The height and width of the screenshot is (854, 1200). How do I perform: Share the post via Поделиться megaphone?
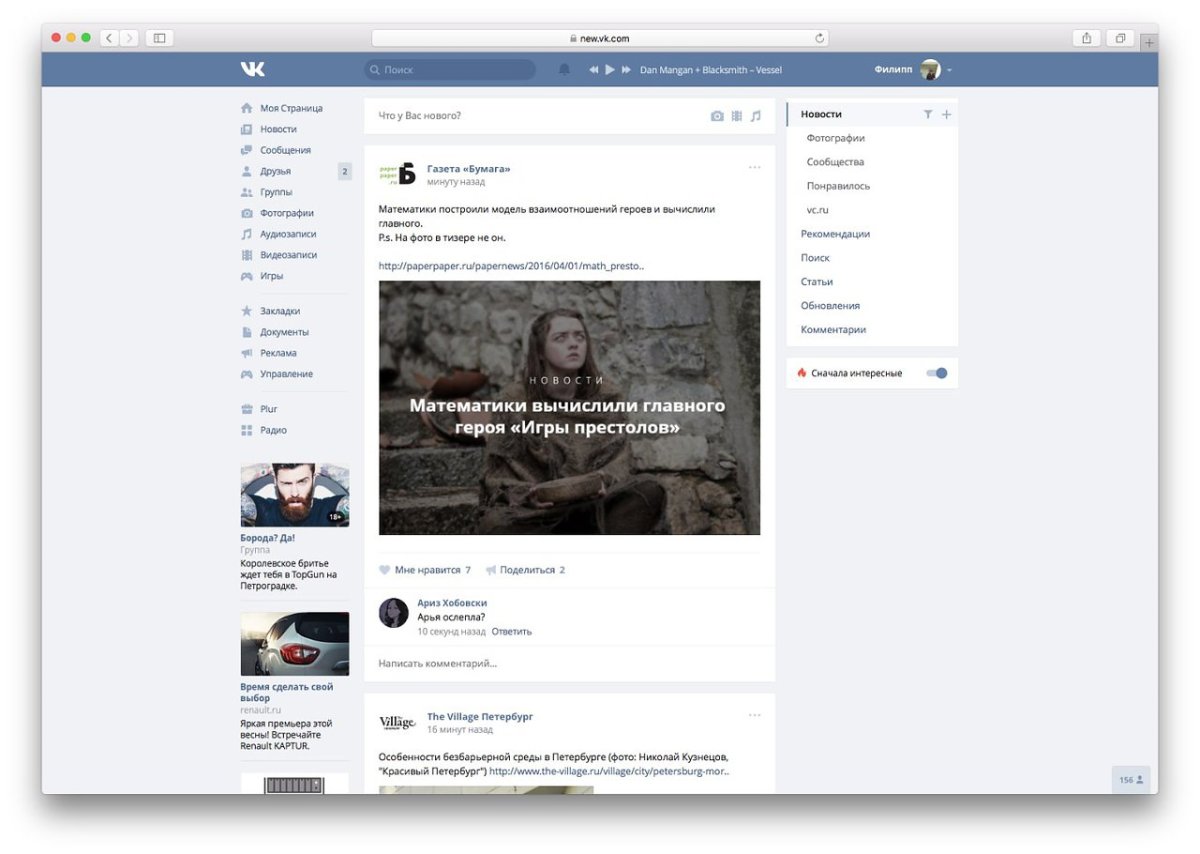coord(491,570)
